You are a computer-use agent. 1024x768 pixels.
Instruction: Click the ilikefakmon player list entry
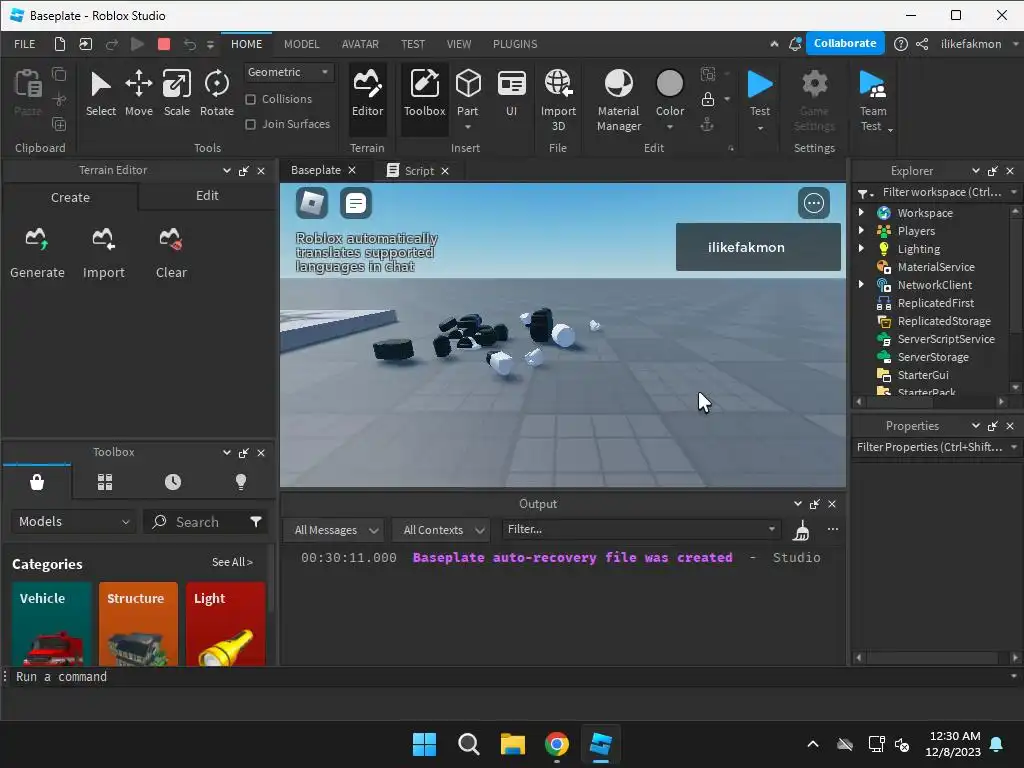(x=758, y=247)
